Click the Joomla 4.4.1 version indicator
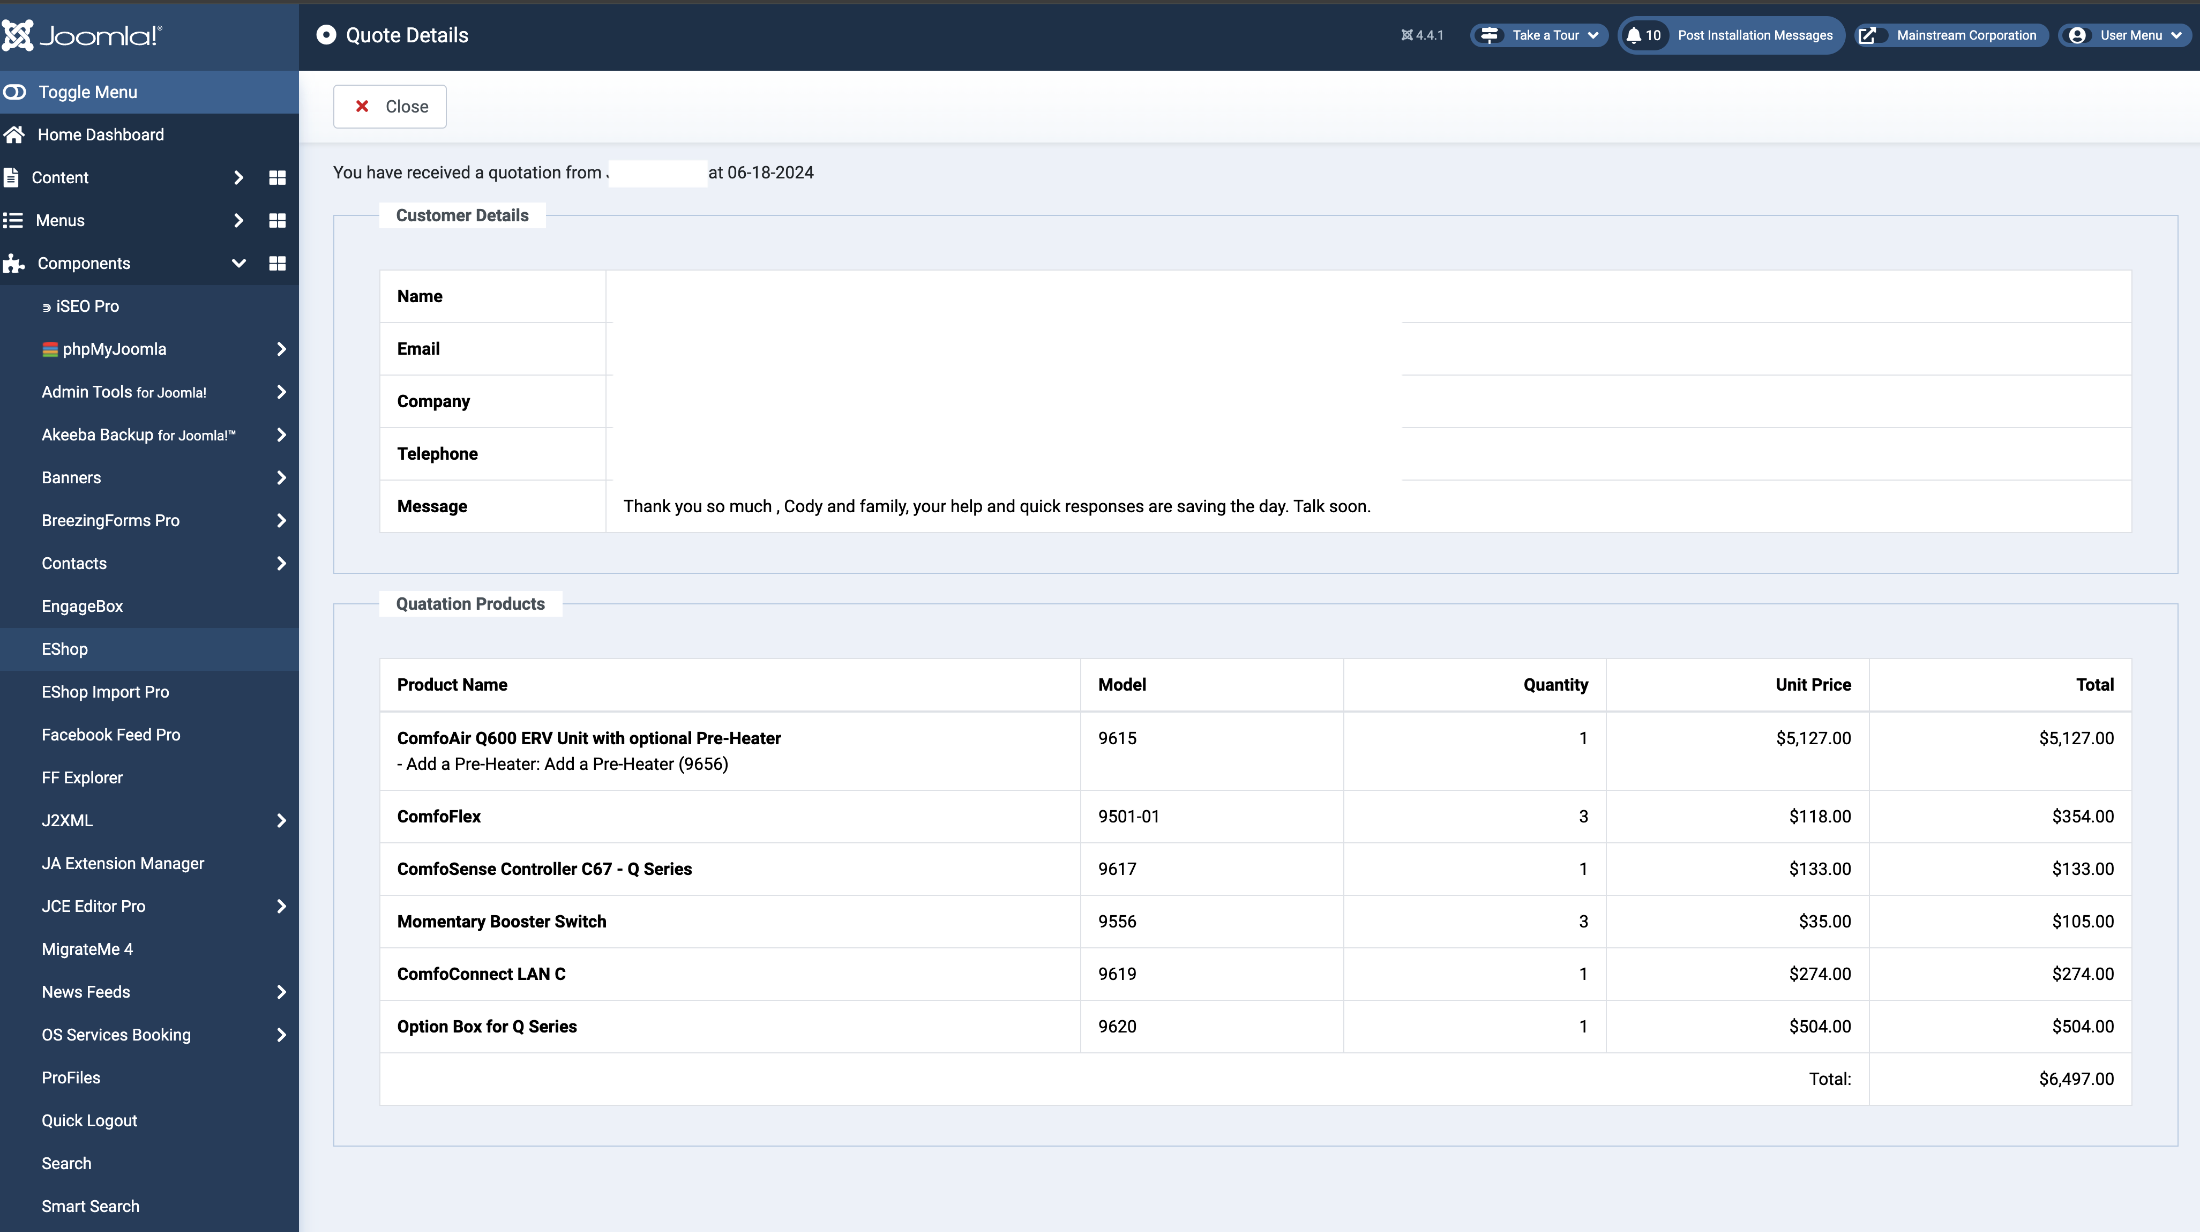The width and height of the screenshot is (2200, 1232). (1422, 35)
